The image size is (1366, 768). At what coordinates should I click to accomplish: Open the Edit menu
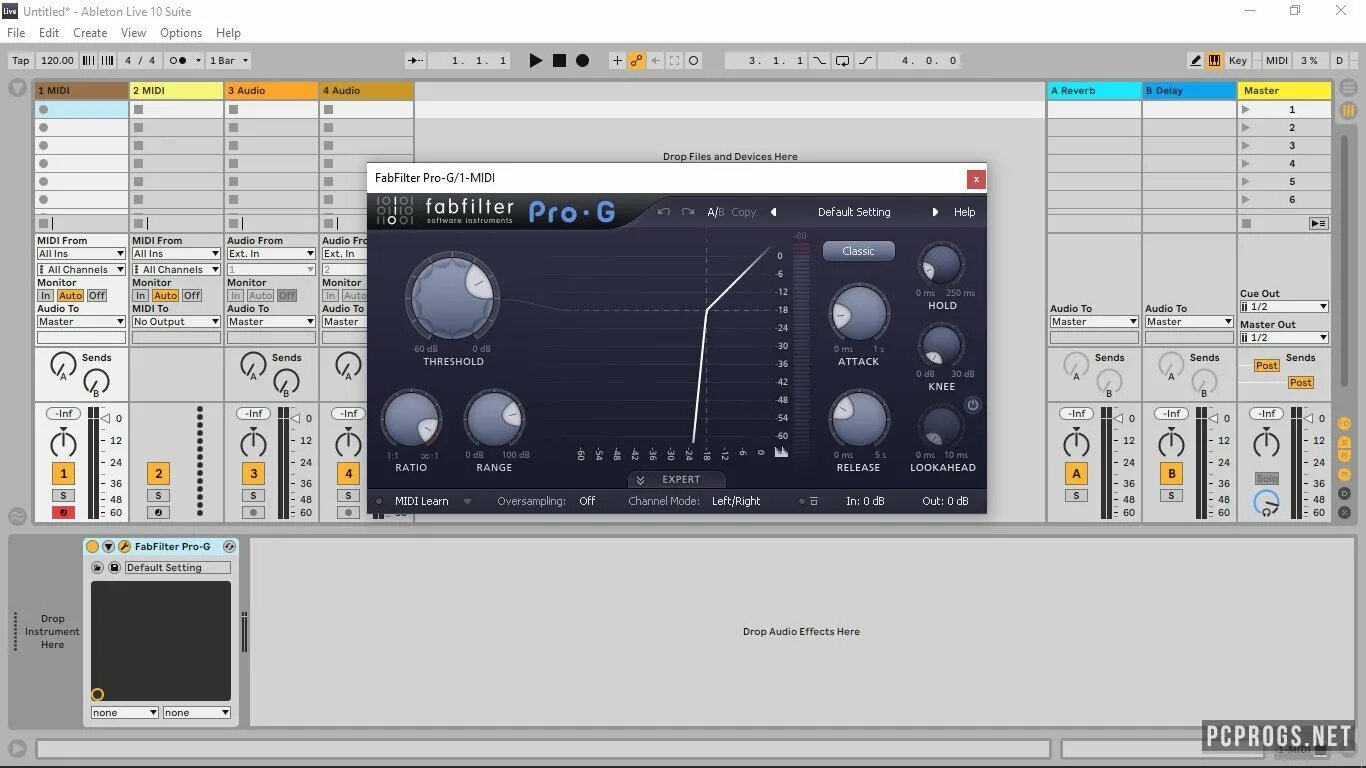pyautogui.click(x=49, y=33)
